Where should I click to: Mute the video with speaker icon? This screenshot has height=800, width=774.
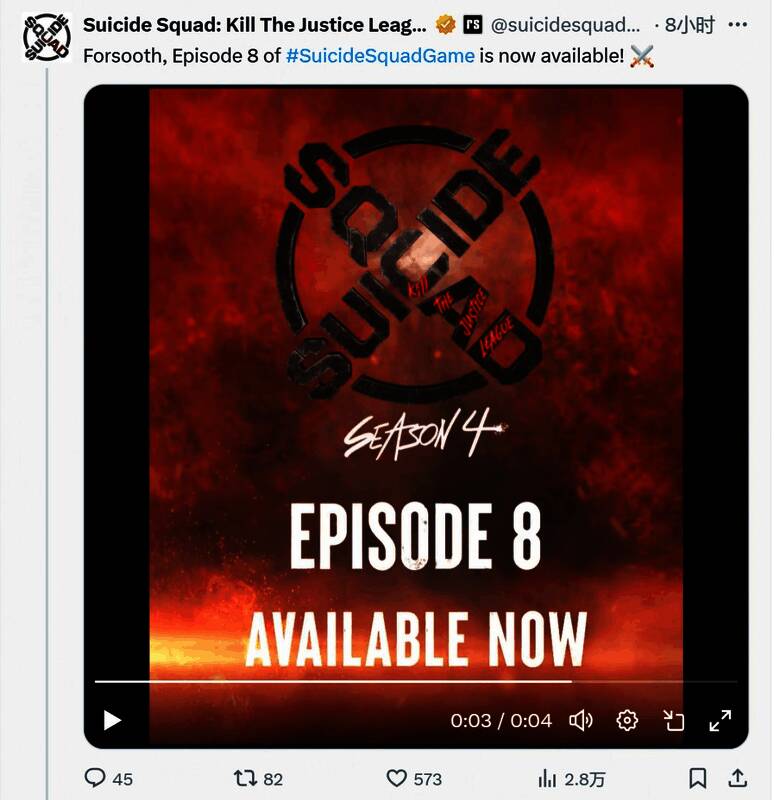coord(581,720)
